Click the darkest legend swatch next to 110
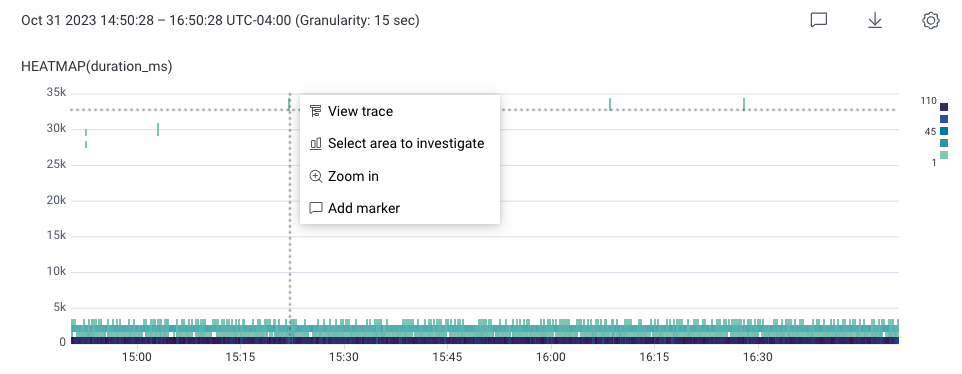This screenshot has height=374, width=962. click(944, 107)
